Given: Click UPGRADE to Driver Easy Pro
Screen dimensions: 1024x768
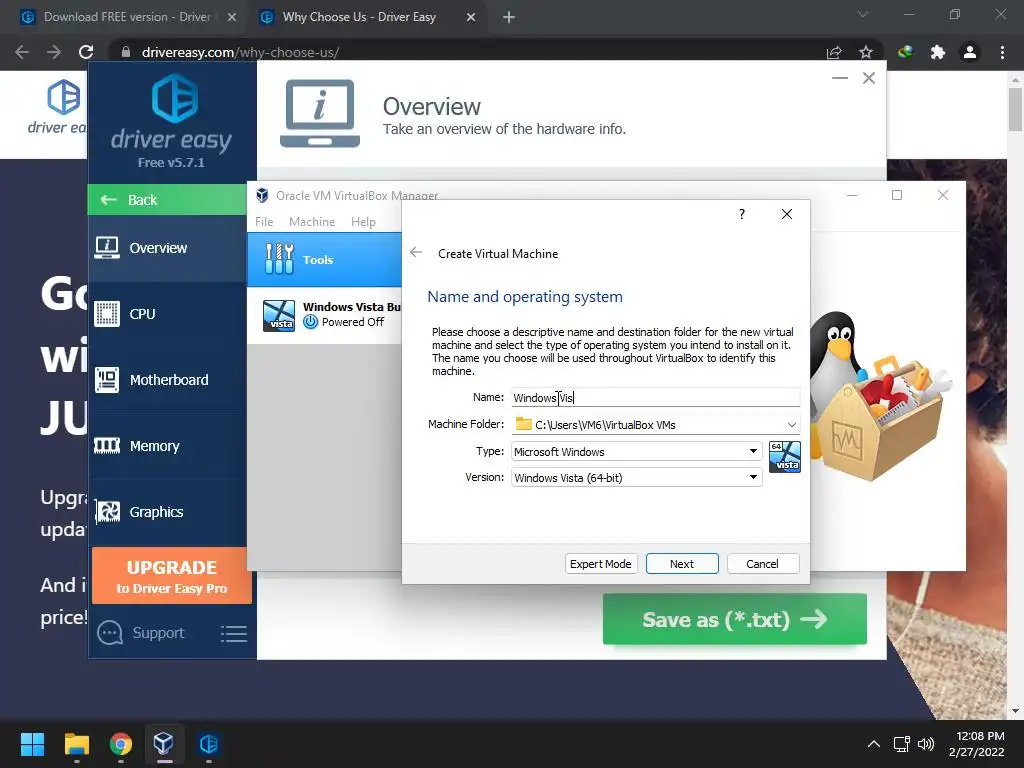Looking at the screenshot, I should [x=172, y=576].
